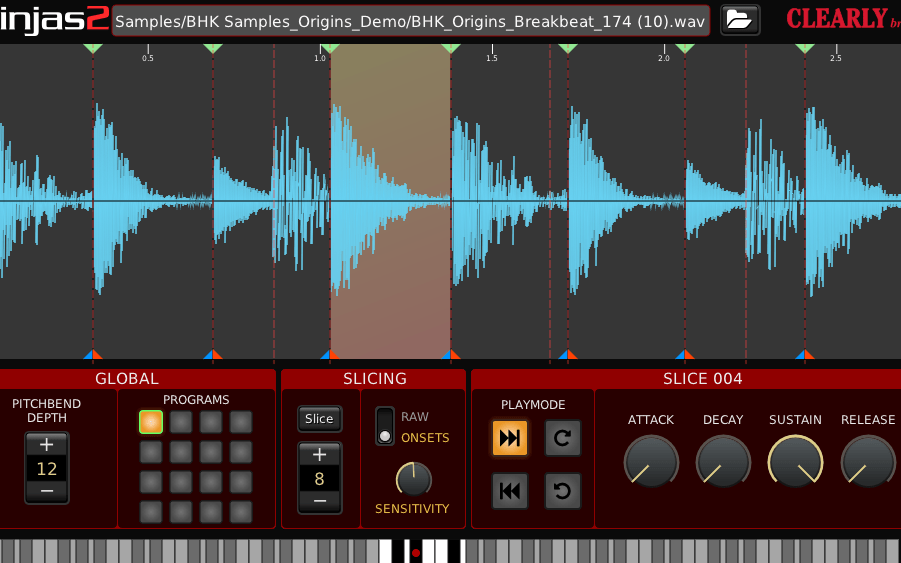Click the GLOBAL panel header
Screen dimensions: 901x563
click(127, 379)
